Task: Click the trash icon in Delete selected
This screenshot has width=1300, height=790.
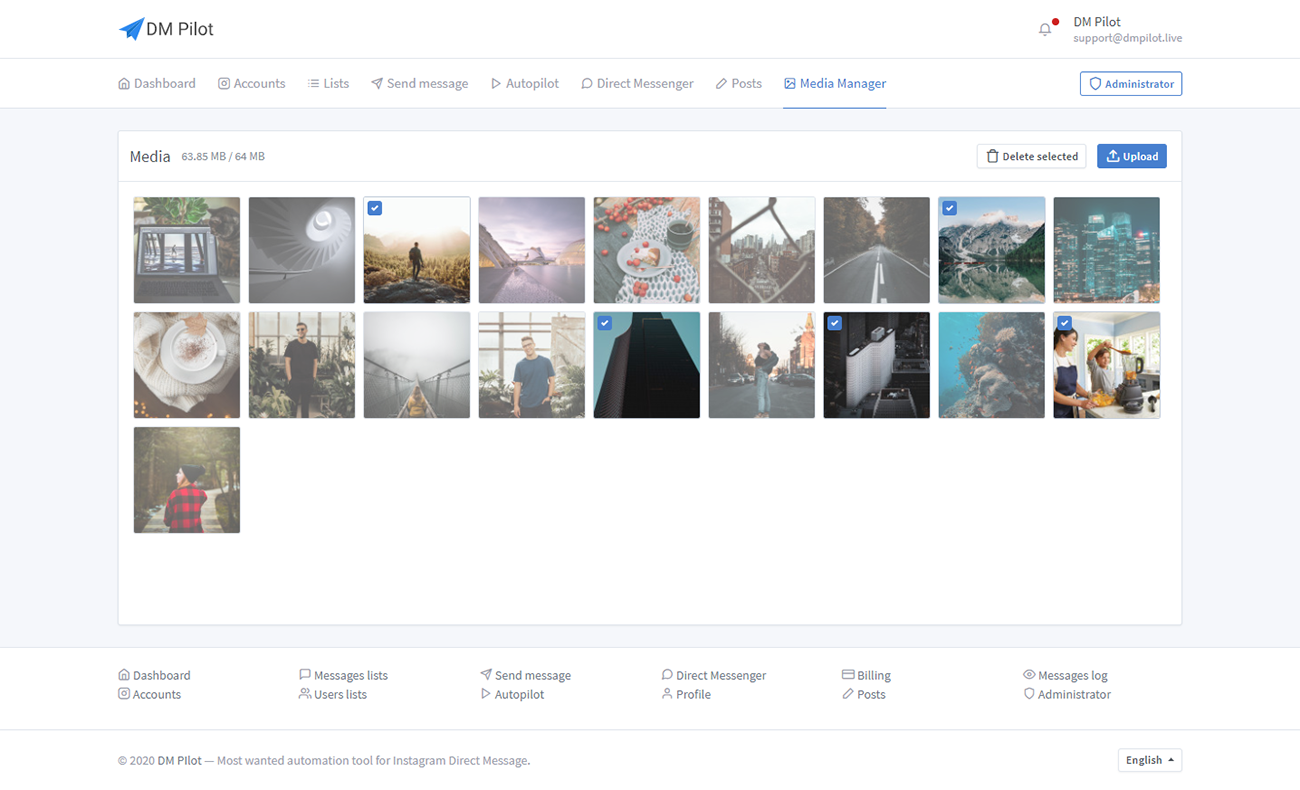Action: (x=992, y=156)
